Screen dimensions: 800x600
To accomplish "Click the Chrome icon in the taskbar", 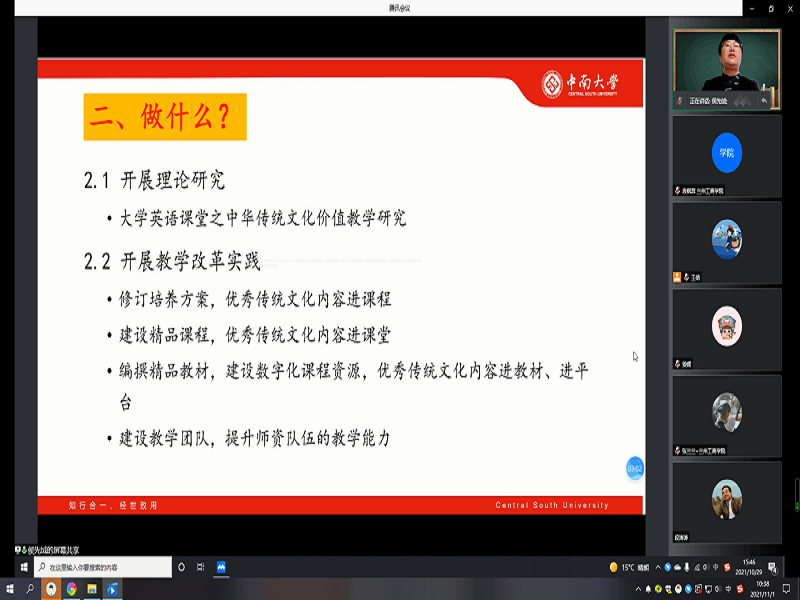I will point(71,589).
